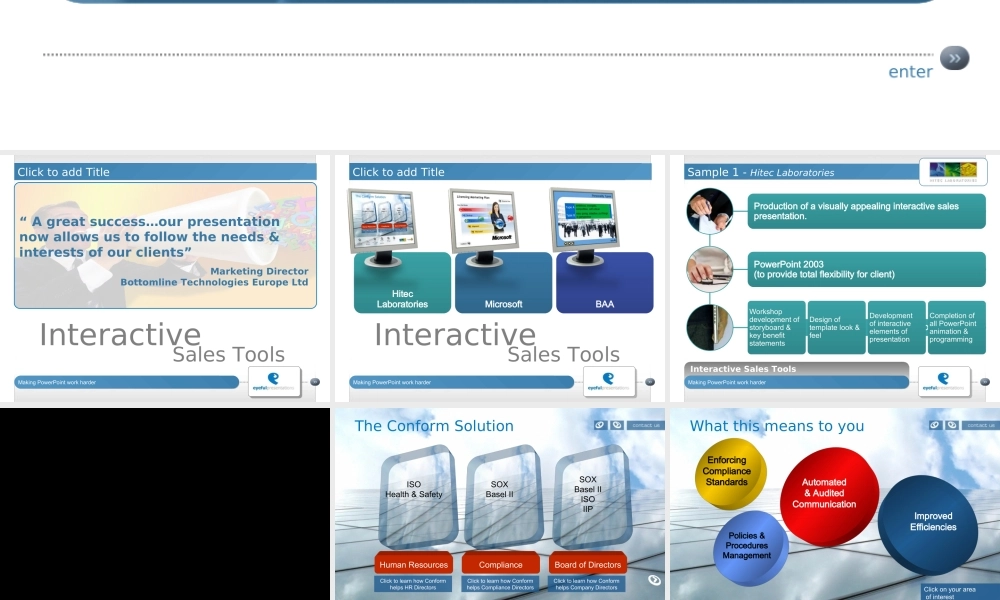Click the SOX Basel II glass panel

pyautogui.click(x=500, y=495)
